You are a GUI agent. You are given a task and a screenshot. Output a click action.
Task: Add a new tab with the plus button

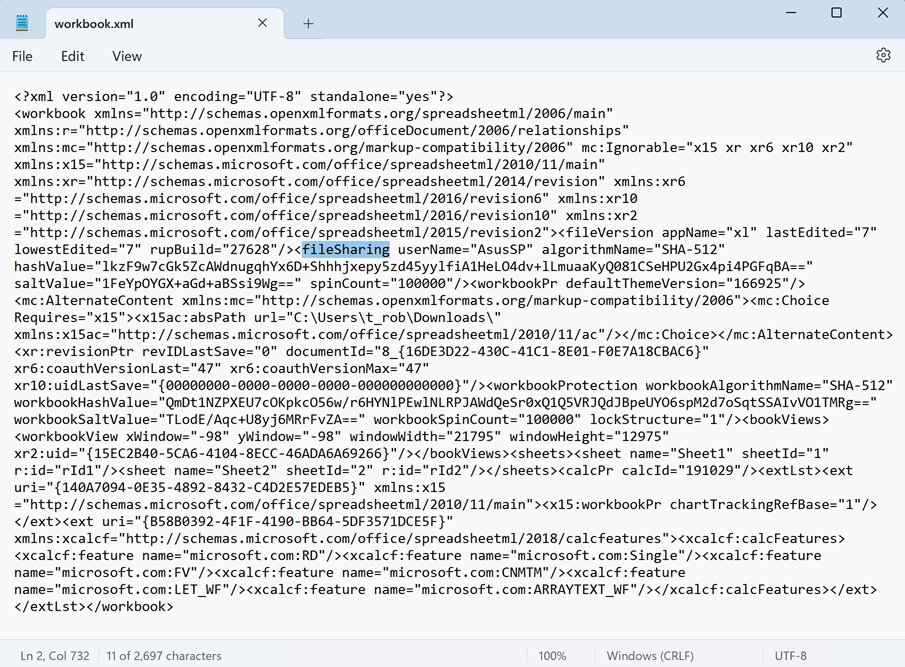pyautogui.click(x=308, y=23)
